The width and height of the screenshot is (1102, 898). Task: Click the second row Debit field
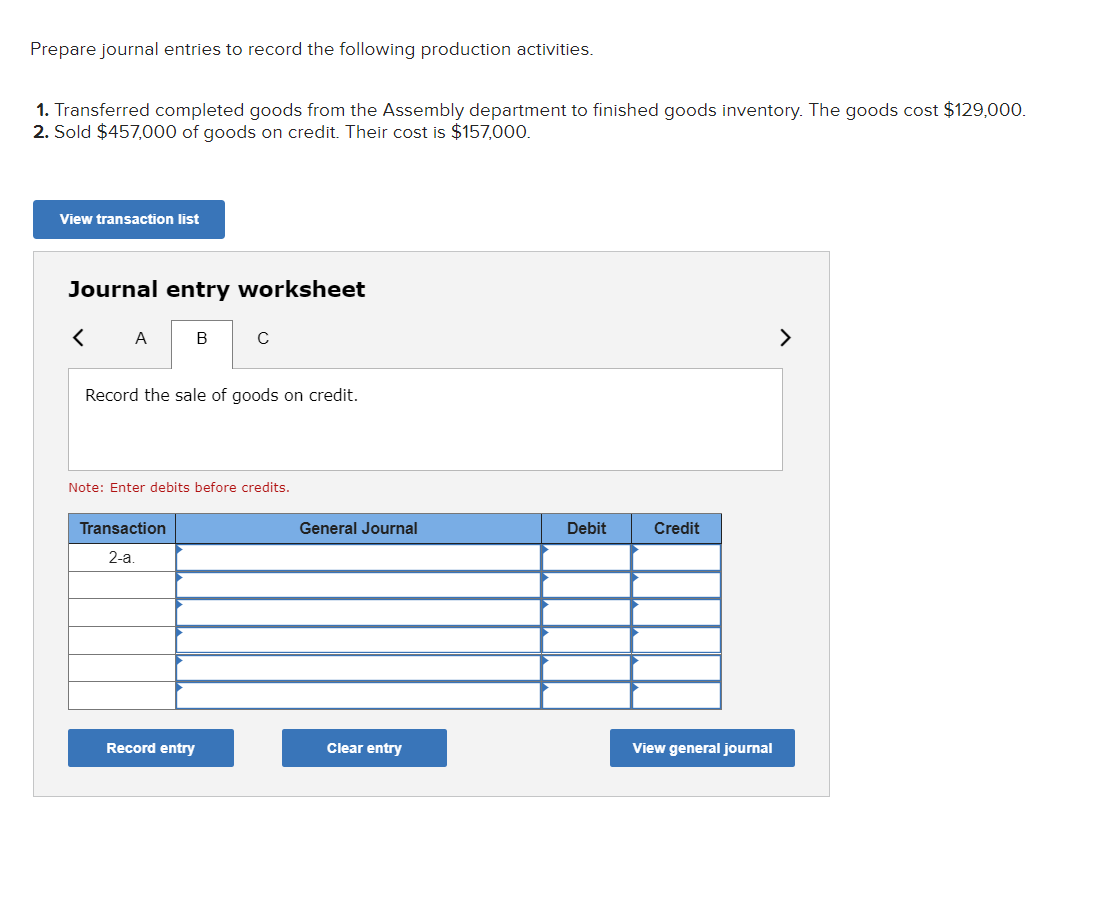(x=586, y=585)
